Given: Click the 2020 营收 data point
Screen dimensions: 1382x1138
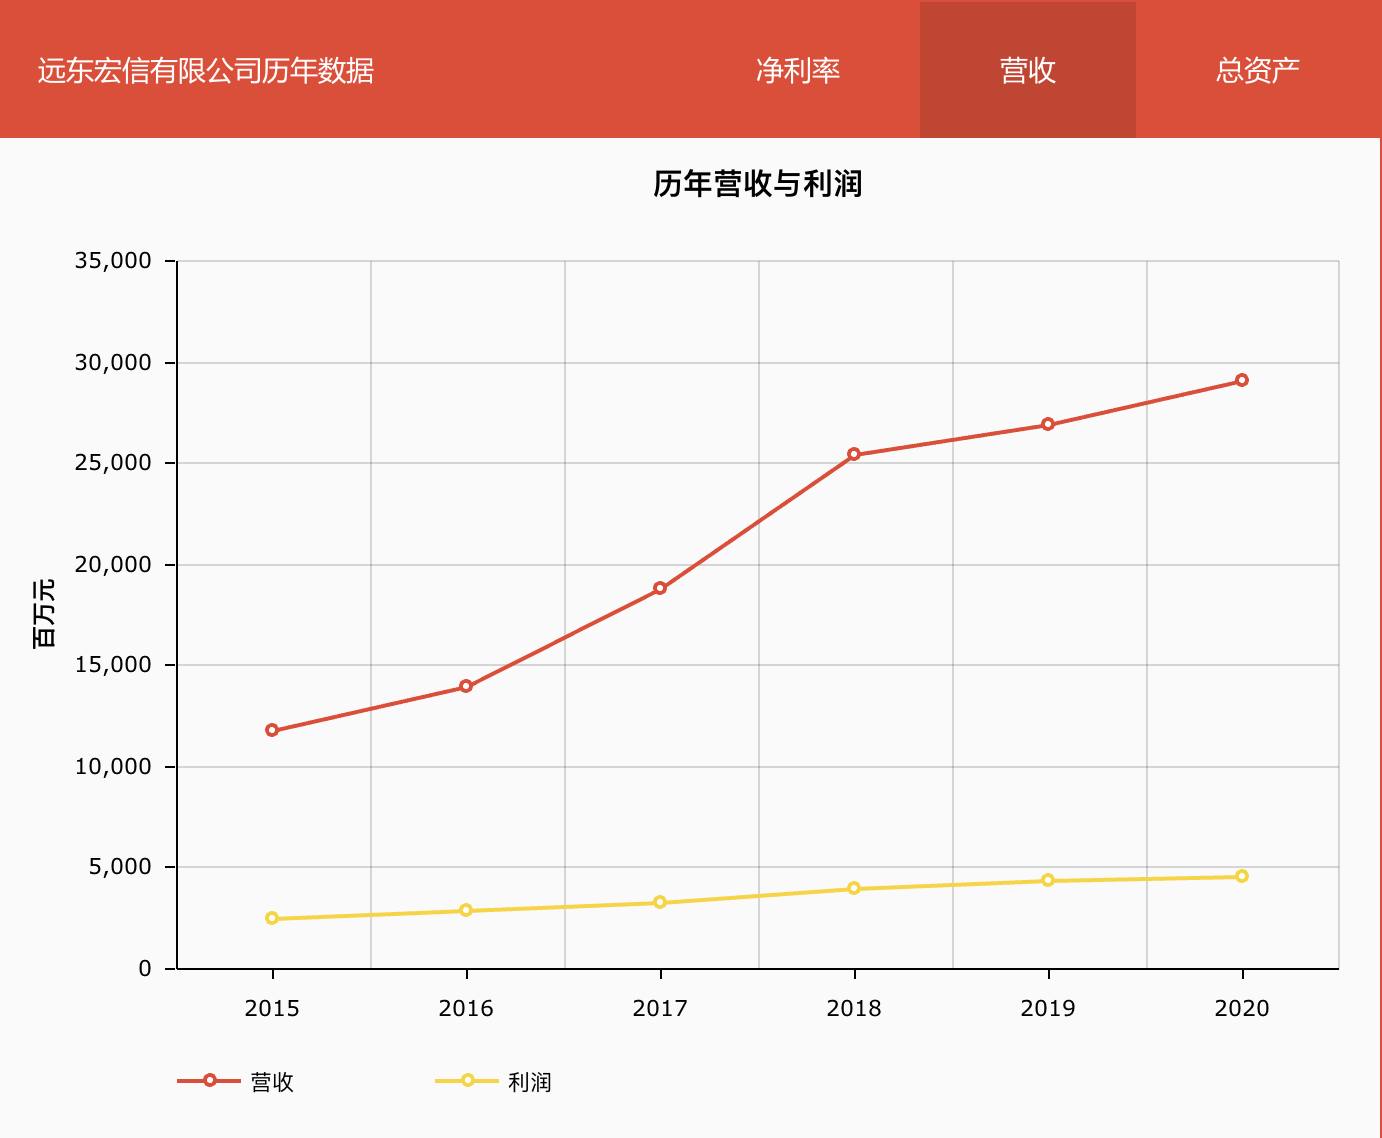Looking at the screenshot, I should click(x=1242, y=380).
